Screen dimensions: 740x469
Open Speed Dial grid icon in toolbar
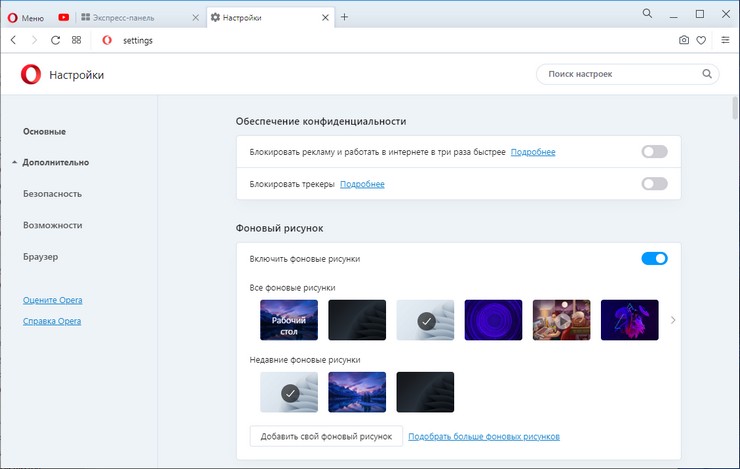pos(77,40)
